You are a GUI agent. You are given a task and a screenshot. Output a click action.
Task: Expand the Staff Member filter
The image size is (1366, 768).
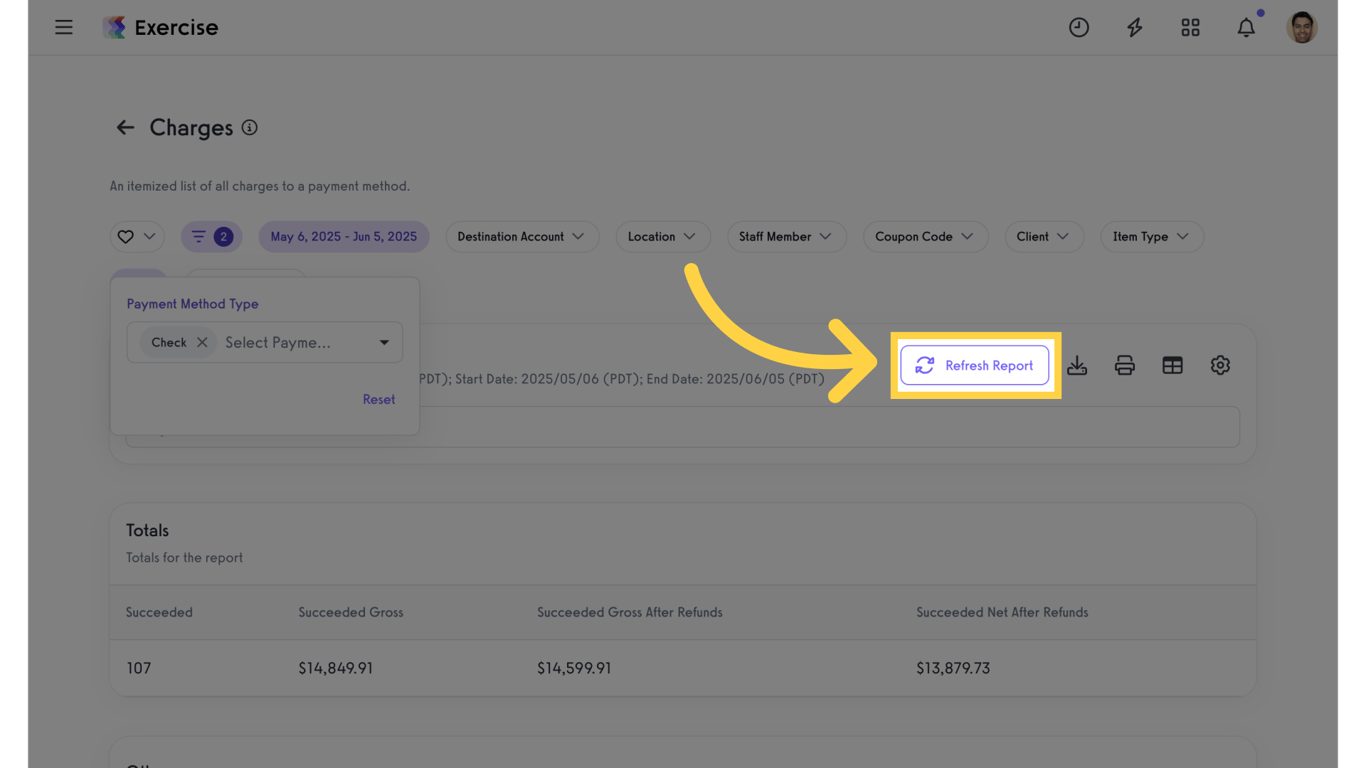(785, 237)
